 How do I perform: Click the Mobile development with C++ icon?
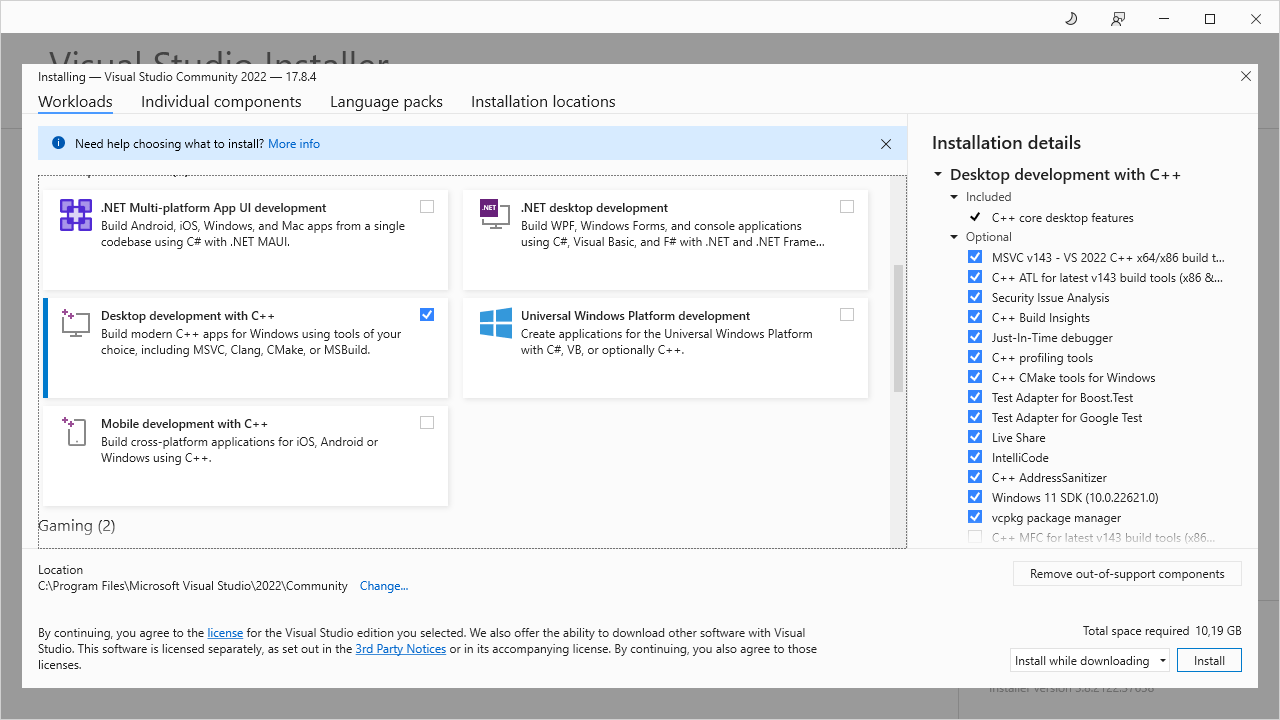coord(75,430)
